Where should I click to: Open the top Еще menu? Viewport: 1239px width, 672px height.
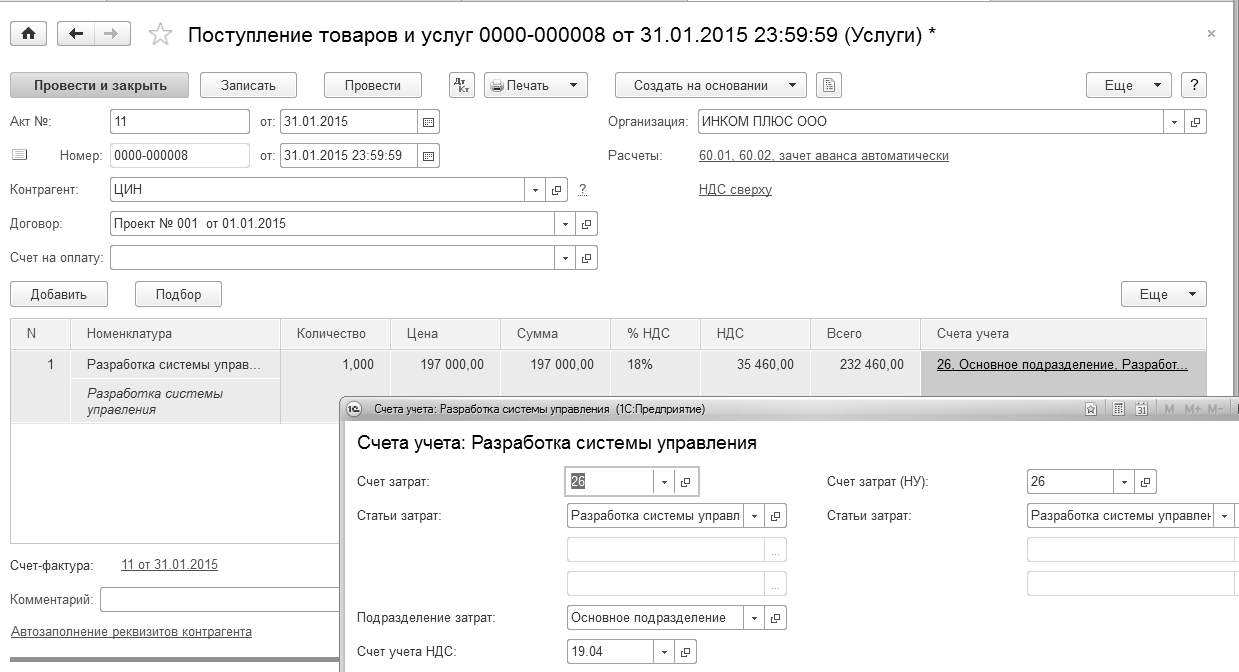(1129, 85)
